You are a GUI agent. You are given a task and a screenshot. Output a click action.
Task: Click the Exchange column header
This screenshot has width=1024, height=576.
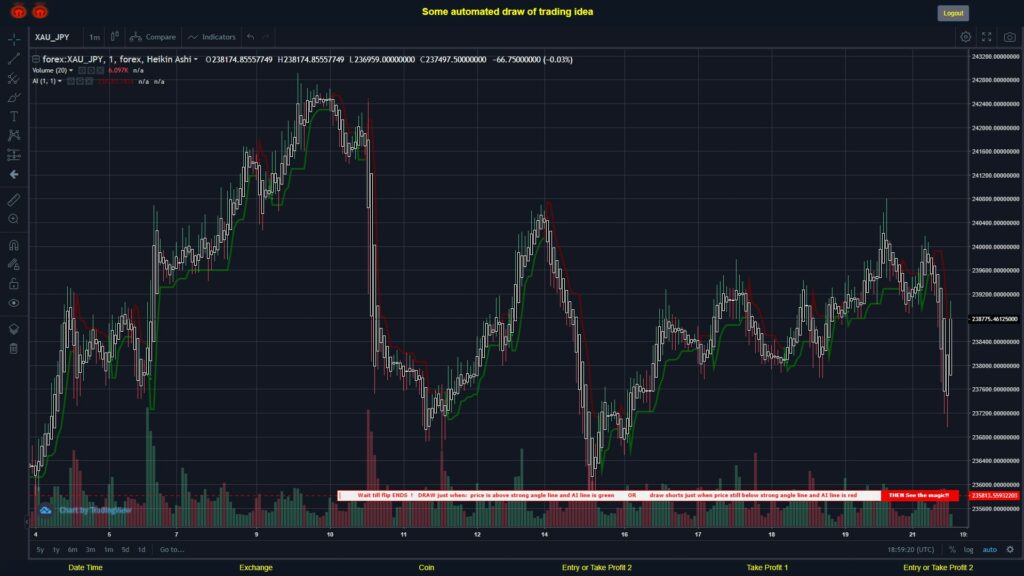[x=256, y=568]
